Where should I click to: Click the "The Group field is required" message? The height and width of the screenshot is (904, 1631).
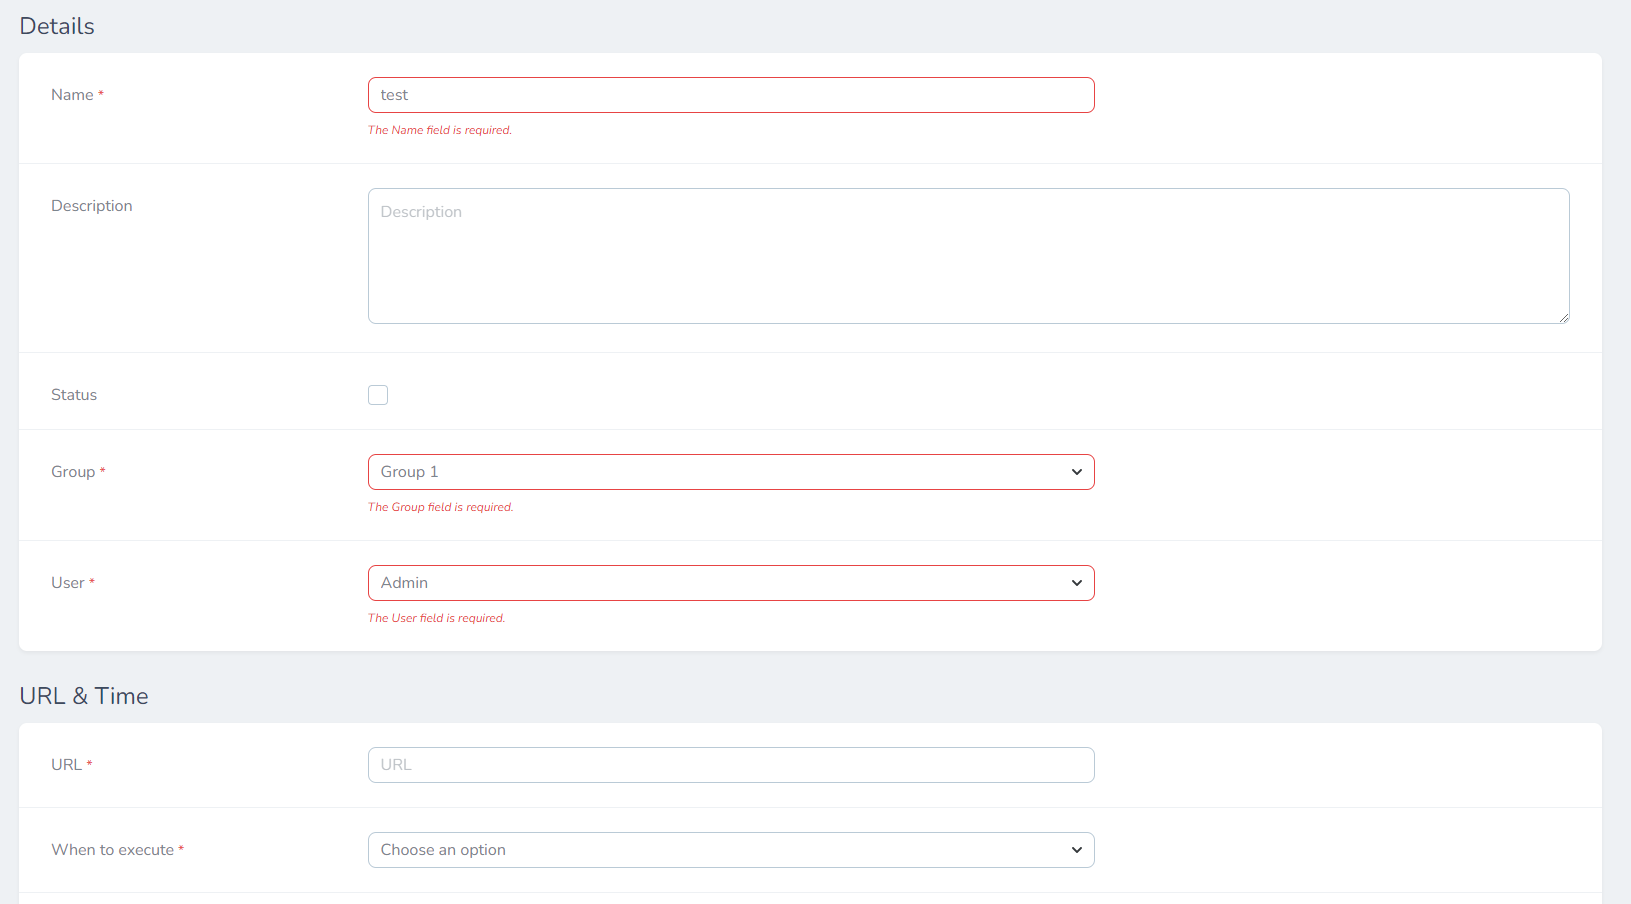point(440,507)
